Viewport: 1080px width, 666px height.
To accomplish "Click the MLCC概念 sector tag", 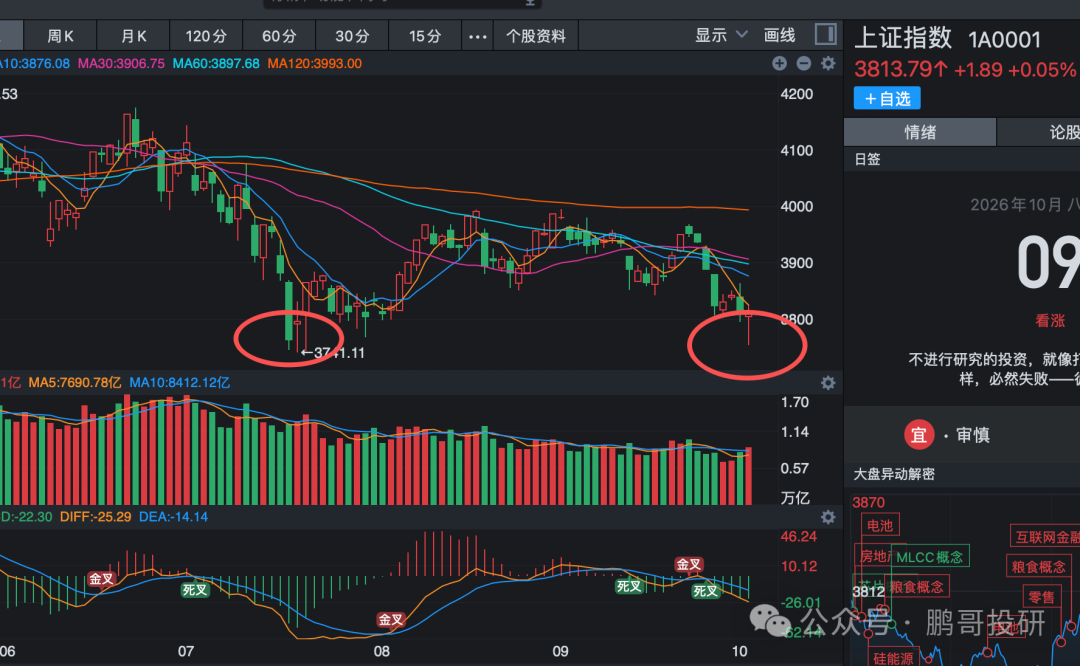I will [930, 556].
